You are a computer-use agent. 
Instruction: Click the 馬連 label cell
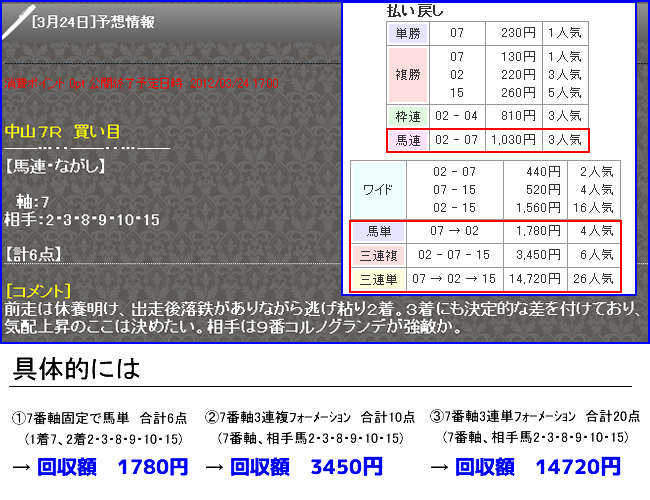click(408, 141)
